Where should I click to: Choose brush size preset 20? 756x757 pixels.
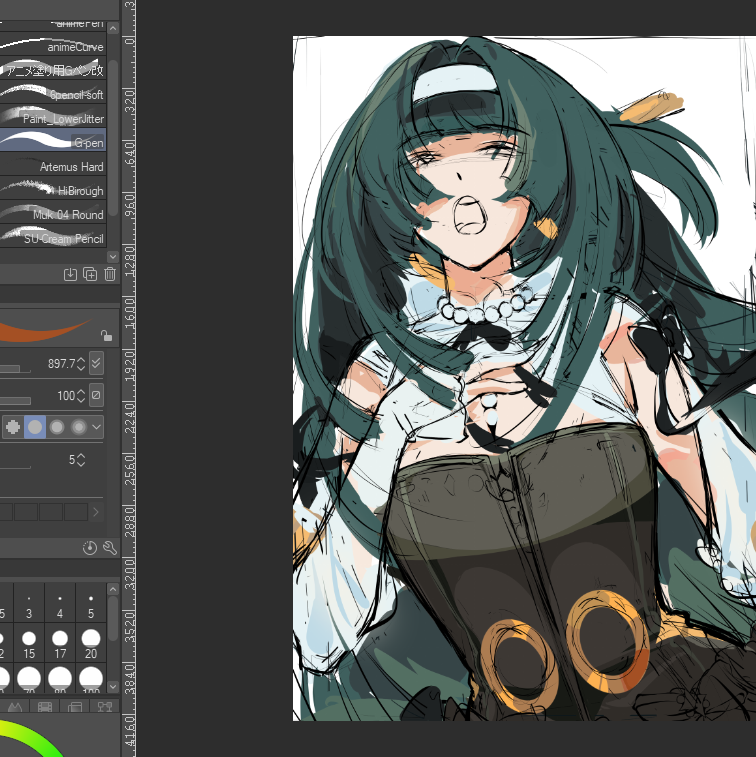[91, 643]
